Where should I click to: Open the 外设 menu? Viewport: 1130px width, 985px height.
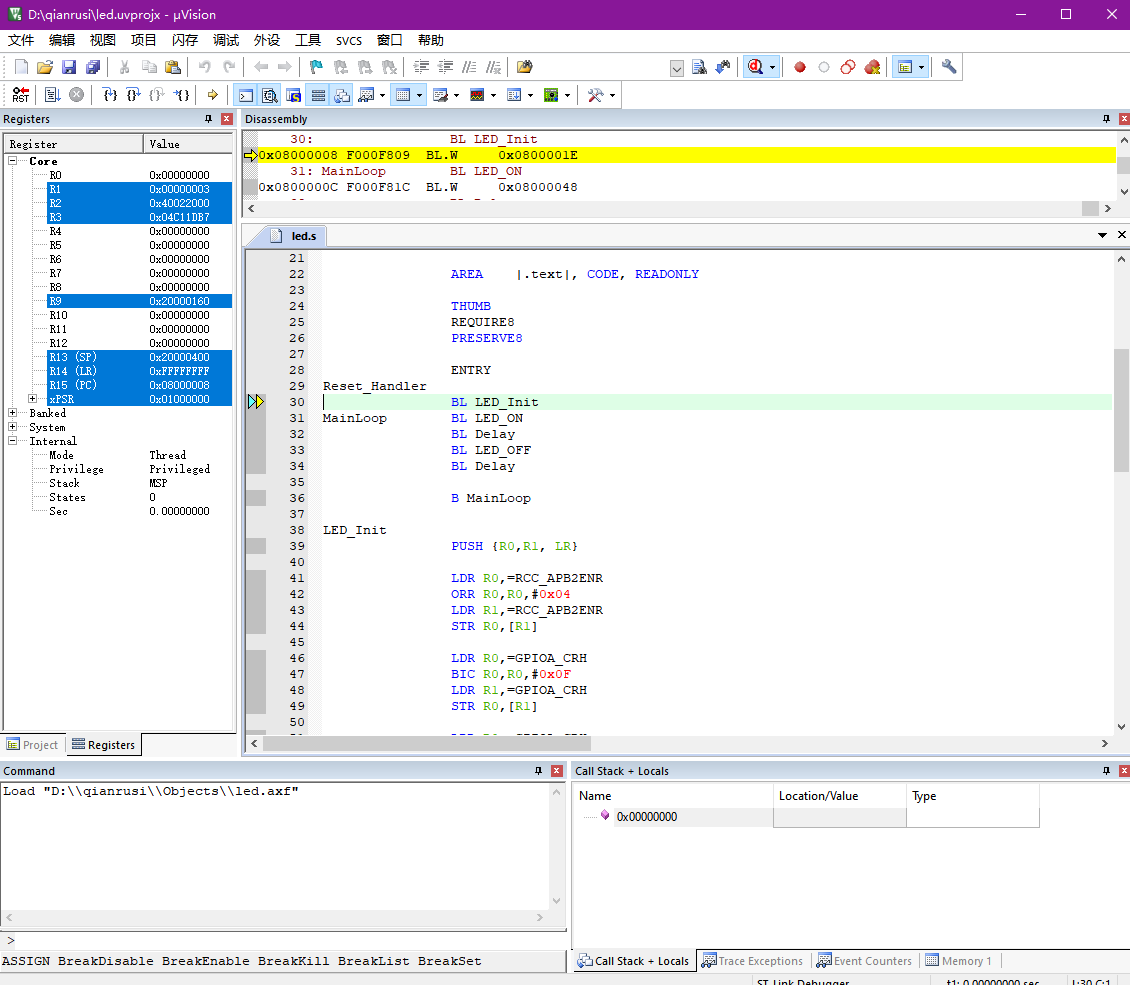click(267, 40)
